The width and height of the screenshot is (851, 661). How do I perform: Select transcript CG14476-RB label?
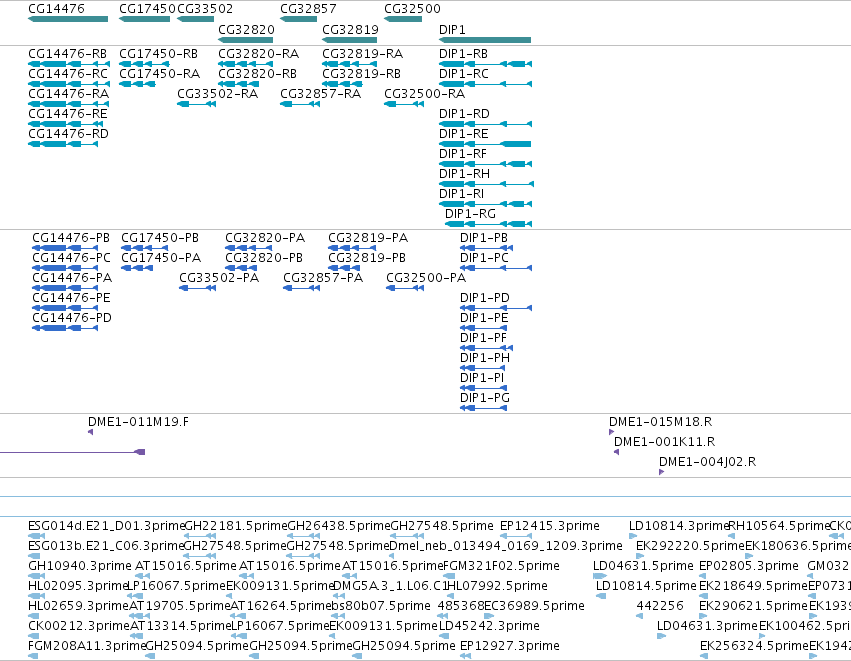click(67, 54)
